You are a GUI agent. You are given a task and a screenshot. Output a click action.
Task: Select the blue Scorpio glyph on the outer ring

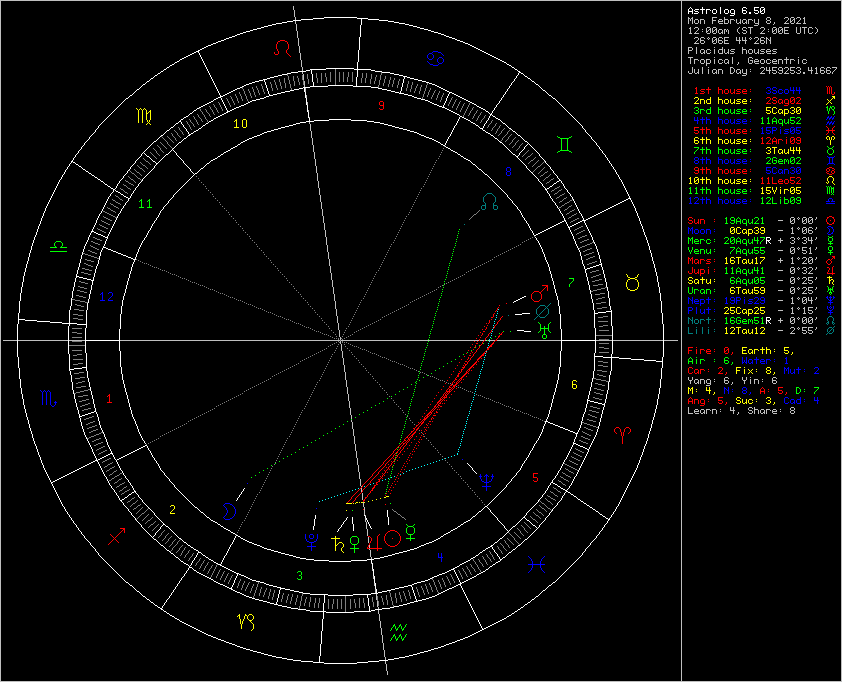[x=48, y=398]
